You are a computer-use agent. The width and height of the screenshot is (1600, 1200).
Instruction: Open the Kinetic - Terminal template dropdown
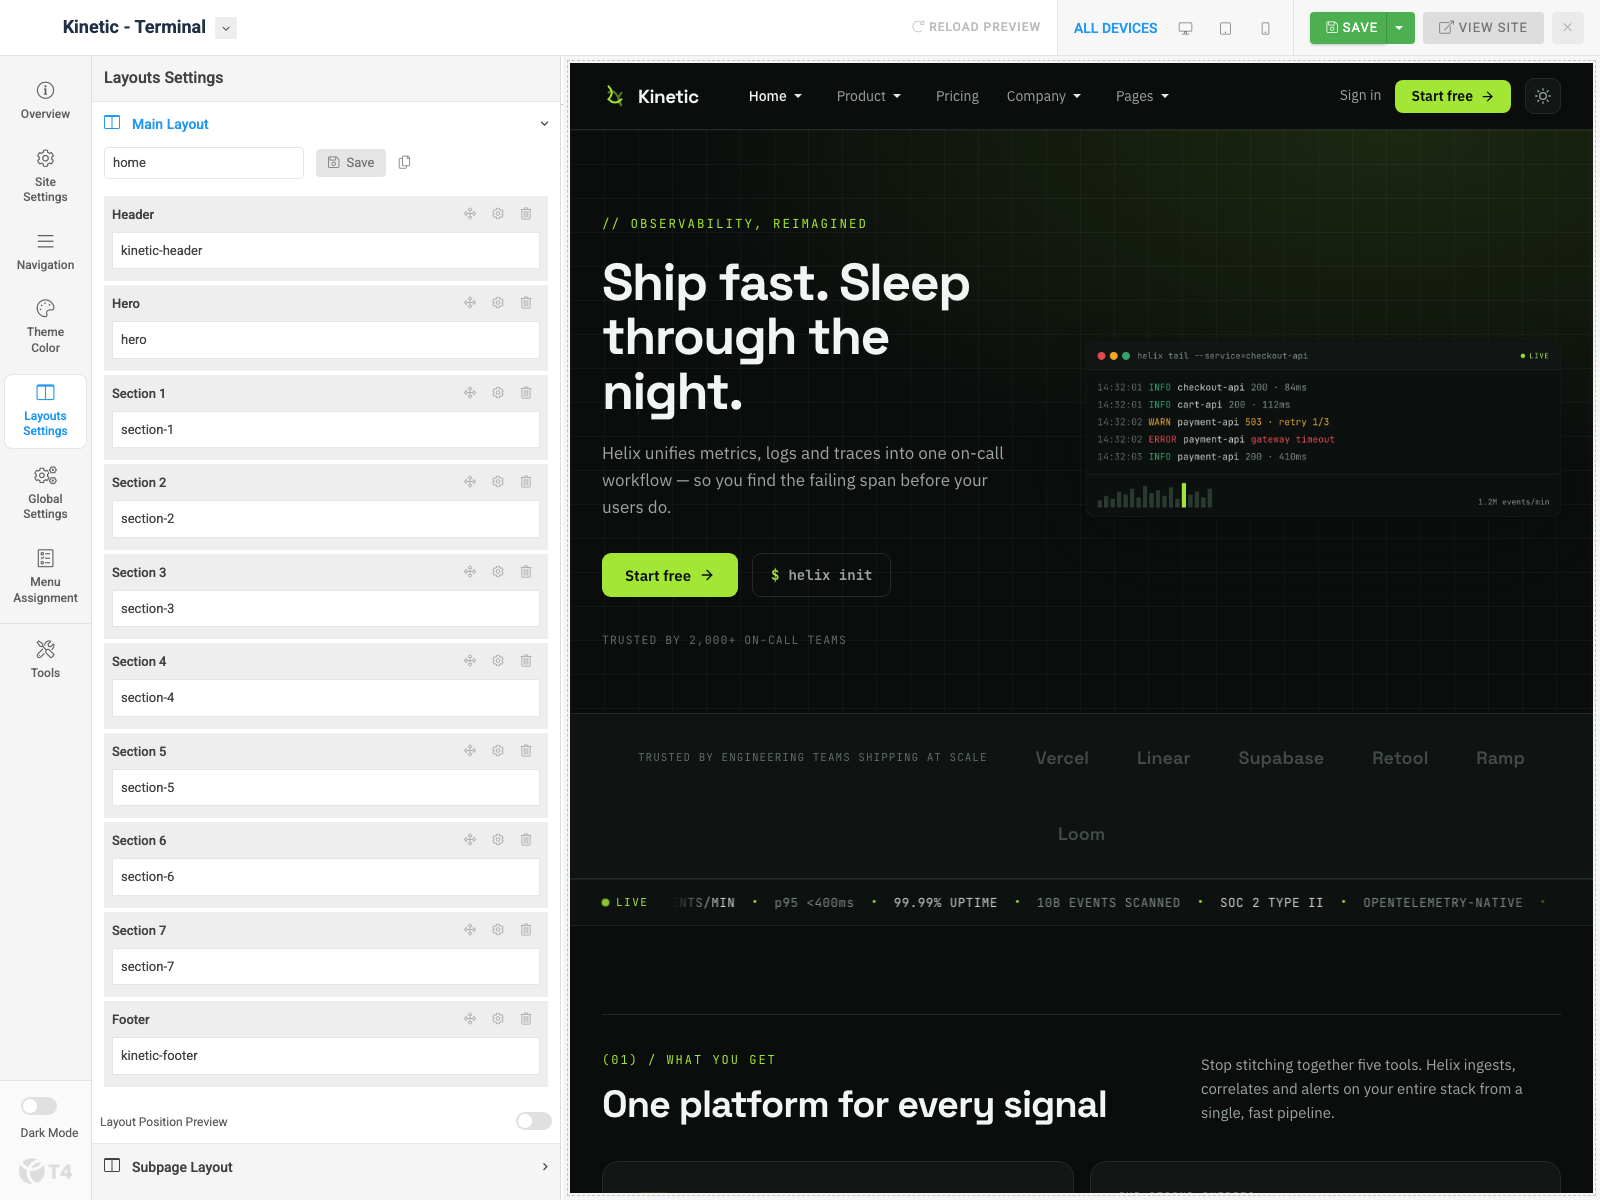point(226,28)
